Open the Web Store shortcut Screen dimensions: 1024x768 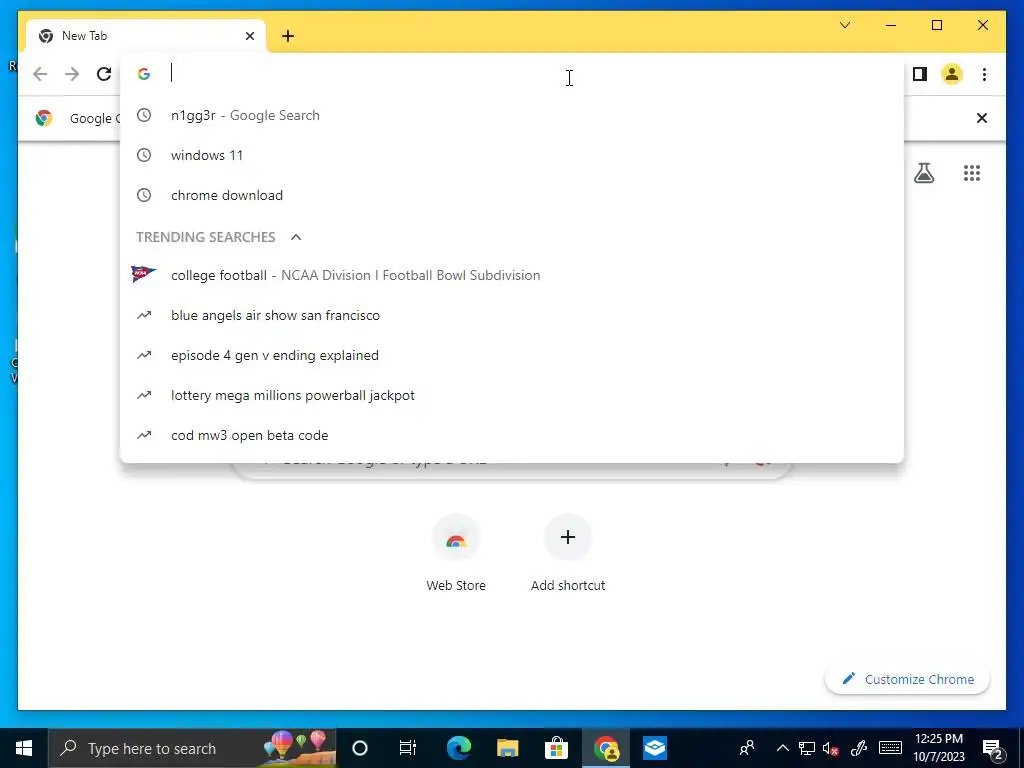click(x=456, y=554)
